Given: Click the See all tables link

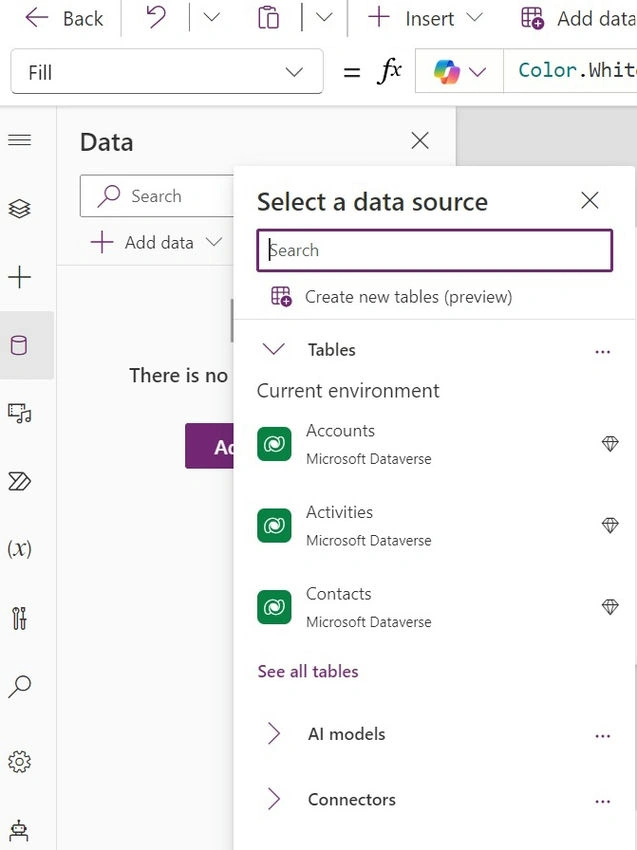Looking at the screenshot, I should pyautogui.click(x=308, y=672).
